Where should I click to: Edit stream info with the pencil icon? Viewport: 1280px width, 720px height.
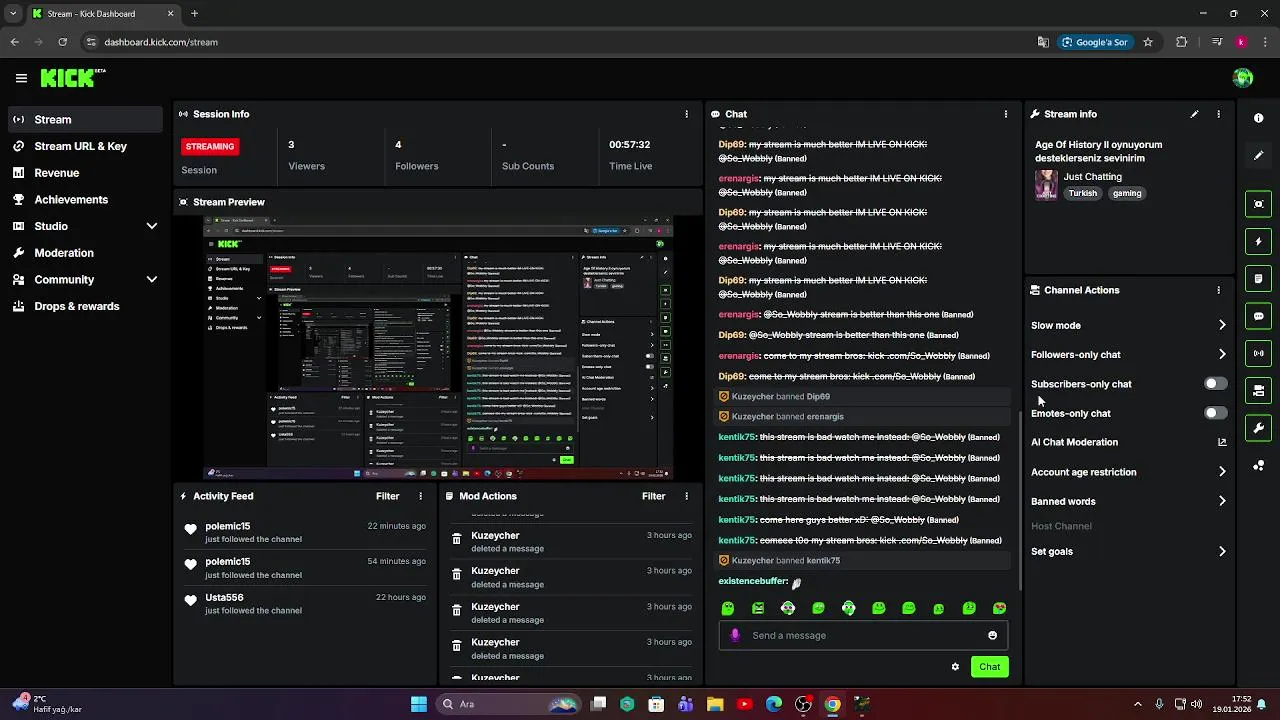[x=1194, y=114]
